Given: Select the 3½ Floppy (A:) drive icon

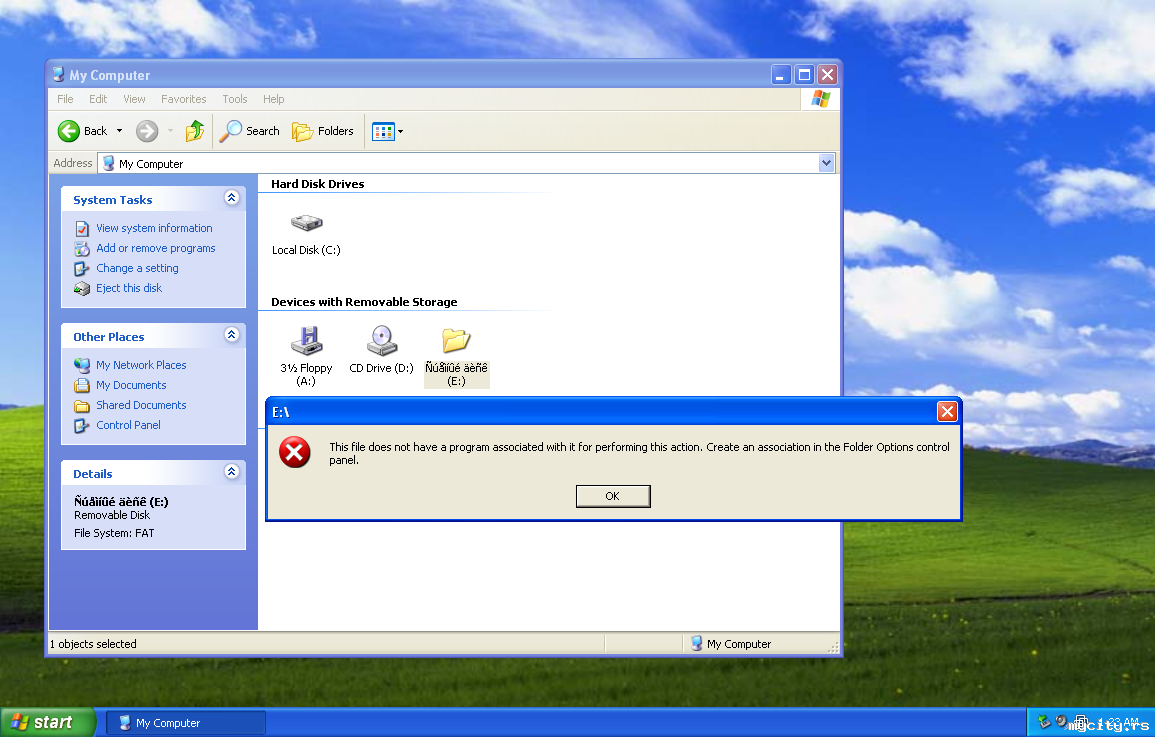Looking at the screenshot, I should click(x=306, y=341).
